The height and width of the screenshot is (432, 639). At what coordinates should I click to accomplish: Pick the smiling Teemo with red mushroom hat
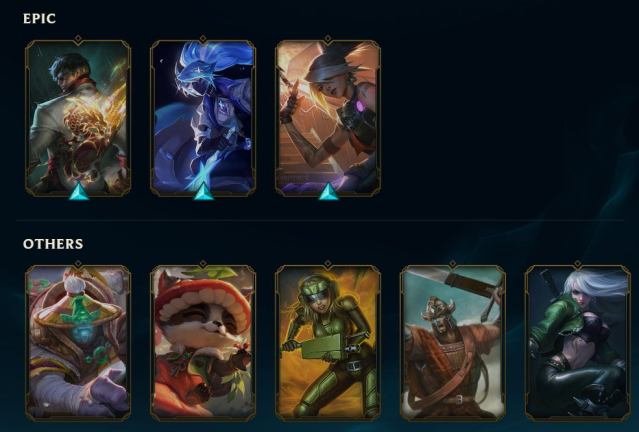[x=203, y=342]
